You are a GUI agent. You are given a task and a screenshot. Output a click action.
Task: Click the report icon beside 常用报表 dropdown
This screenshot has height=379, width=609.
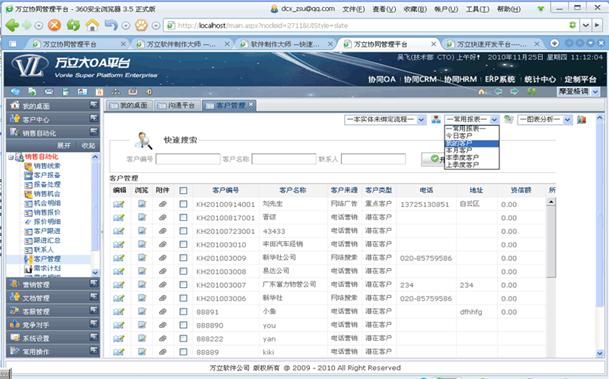pyautogui.click(x=508, y=120)
